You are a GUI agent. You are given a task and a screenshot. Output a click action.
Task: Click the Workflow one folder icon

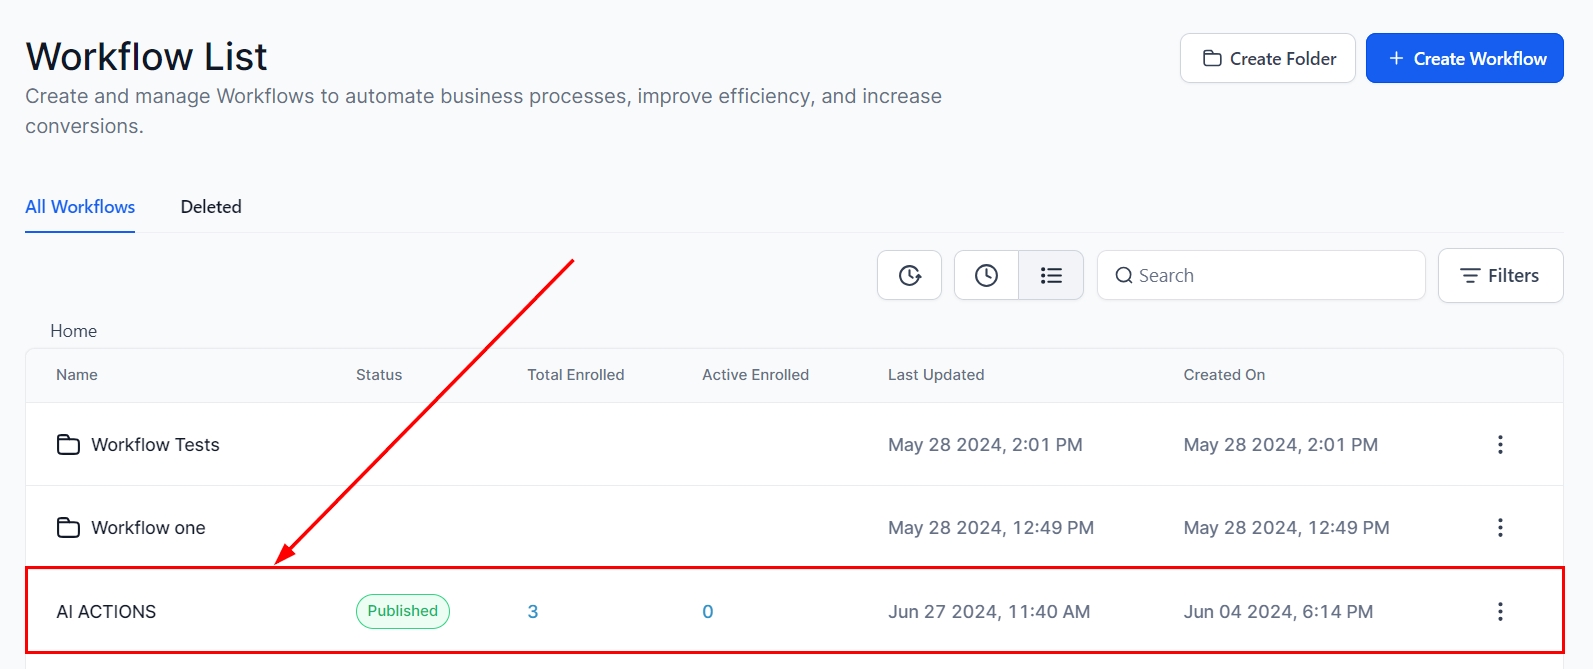[x=68, y=527]
